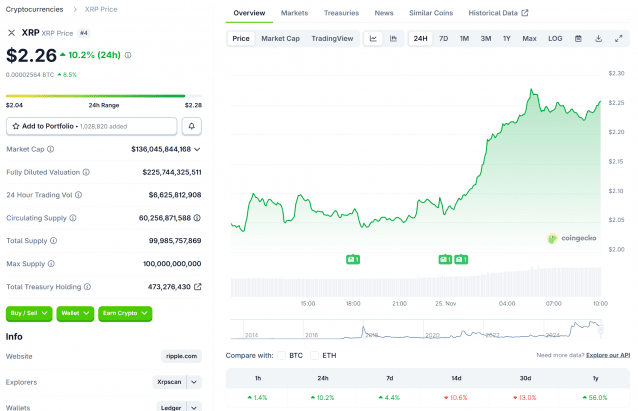Open the calendar date range picker
Screen dimensions: 638x411
[577, 39]
